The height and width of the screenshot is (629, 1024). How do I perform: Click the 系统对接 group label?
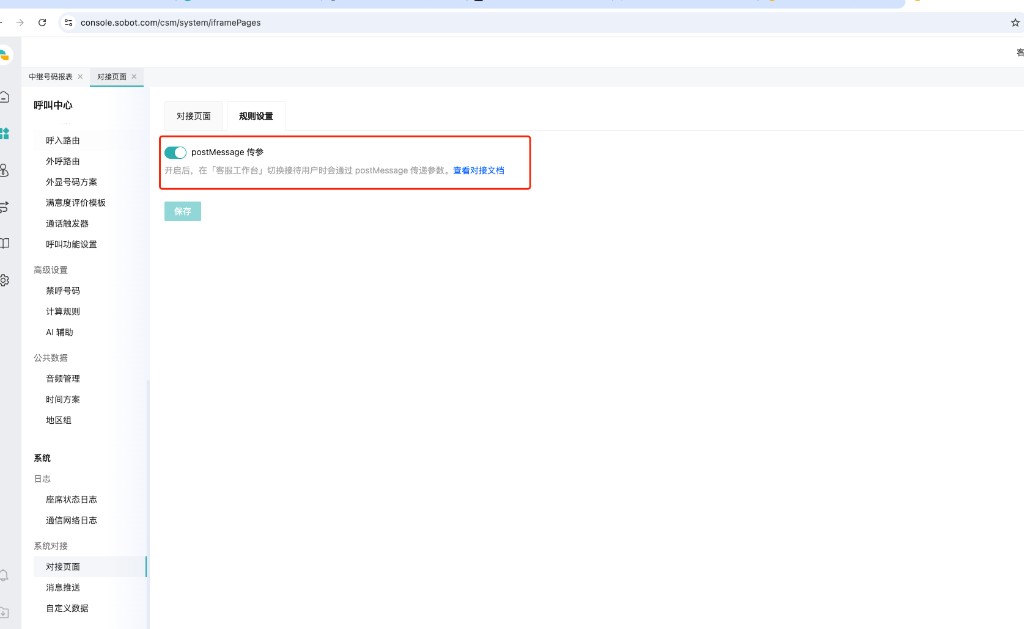(x=51, y=546)
